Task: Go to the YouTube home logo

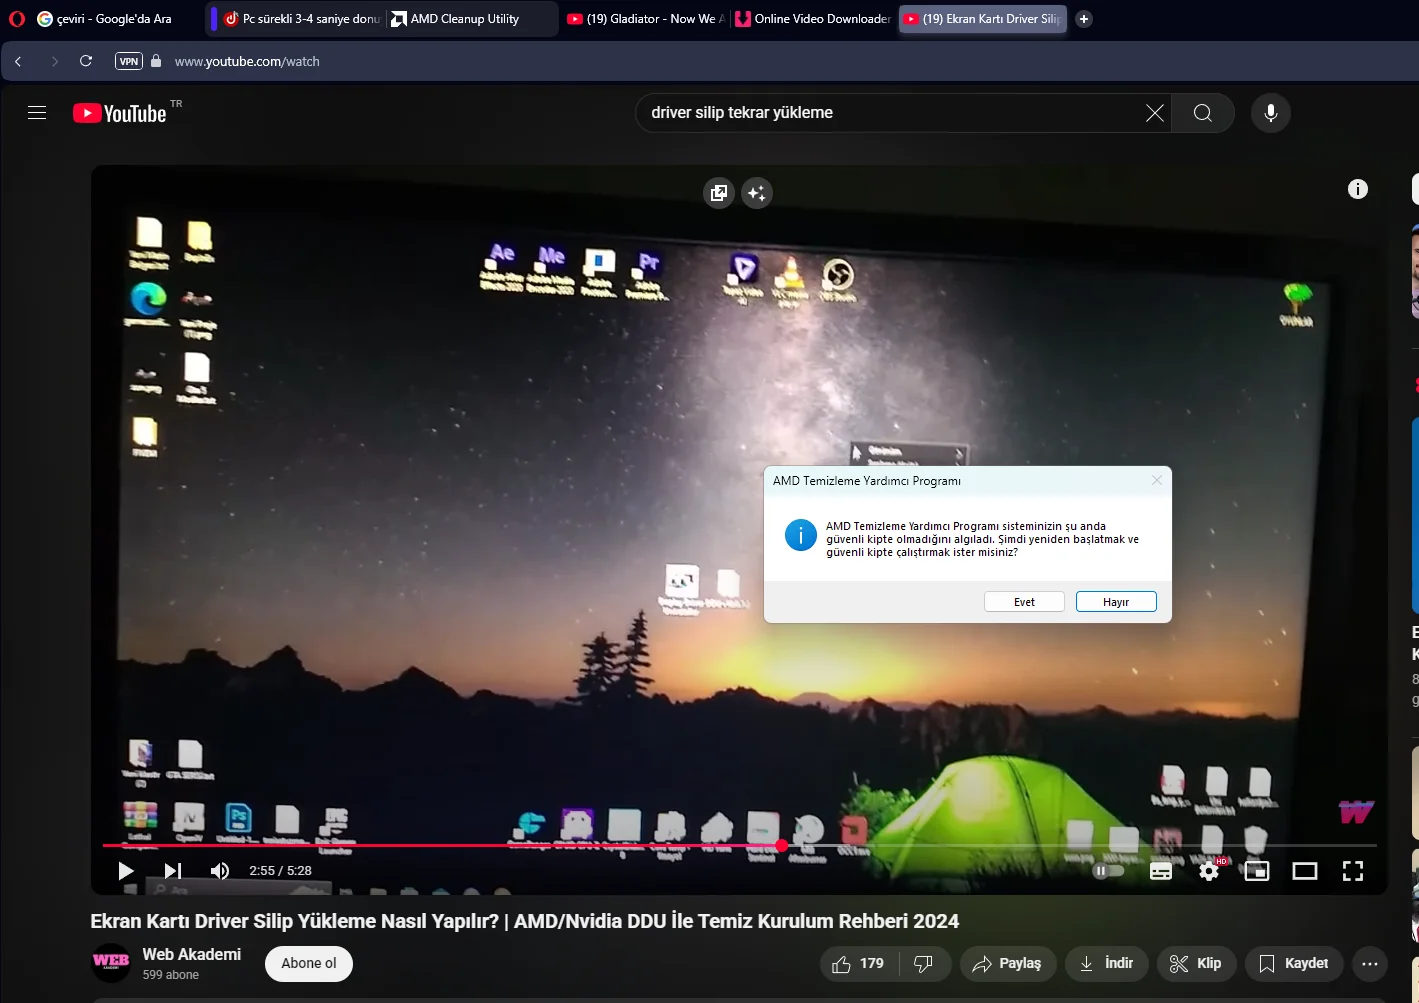Action: tap(120, 113)
